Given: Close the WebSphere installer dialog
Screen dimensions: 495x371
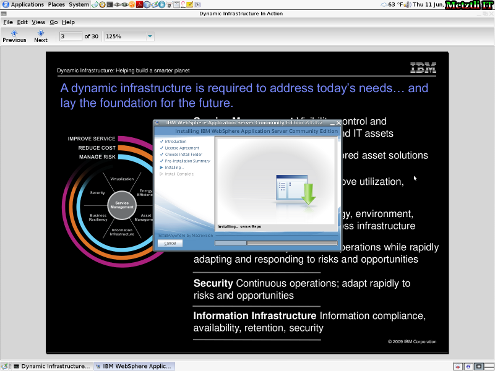Looking at the screenshot, I should [x=338, y=123].
